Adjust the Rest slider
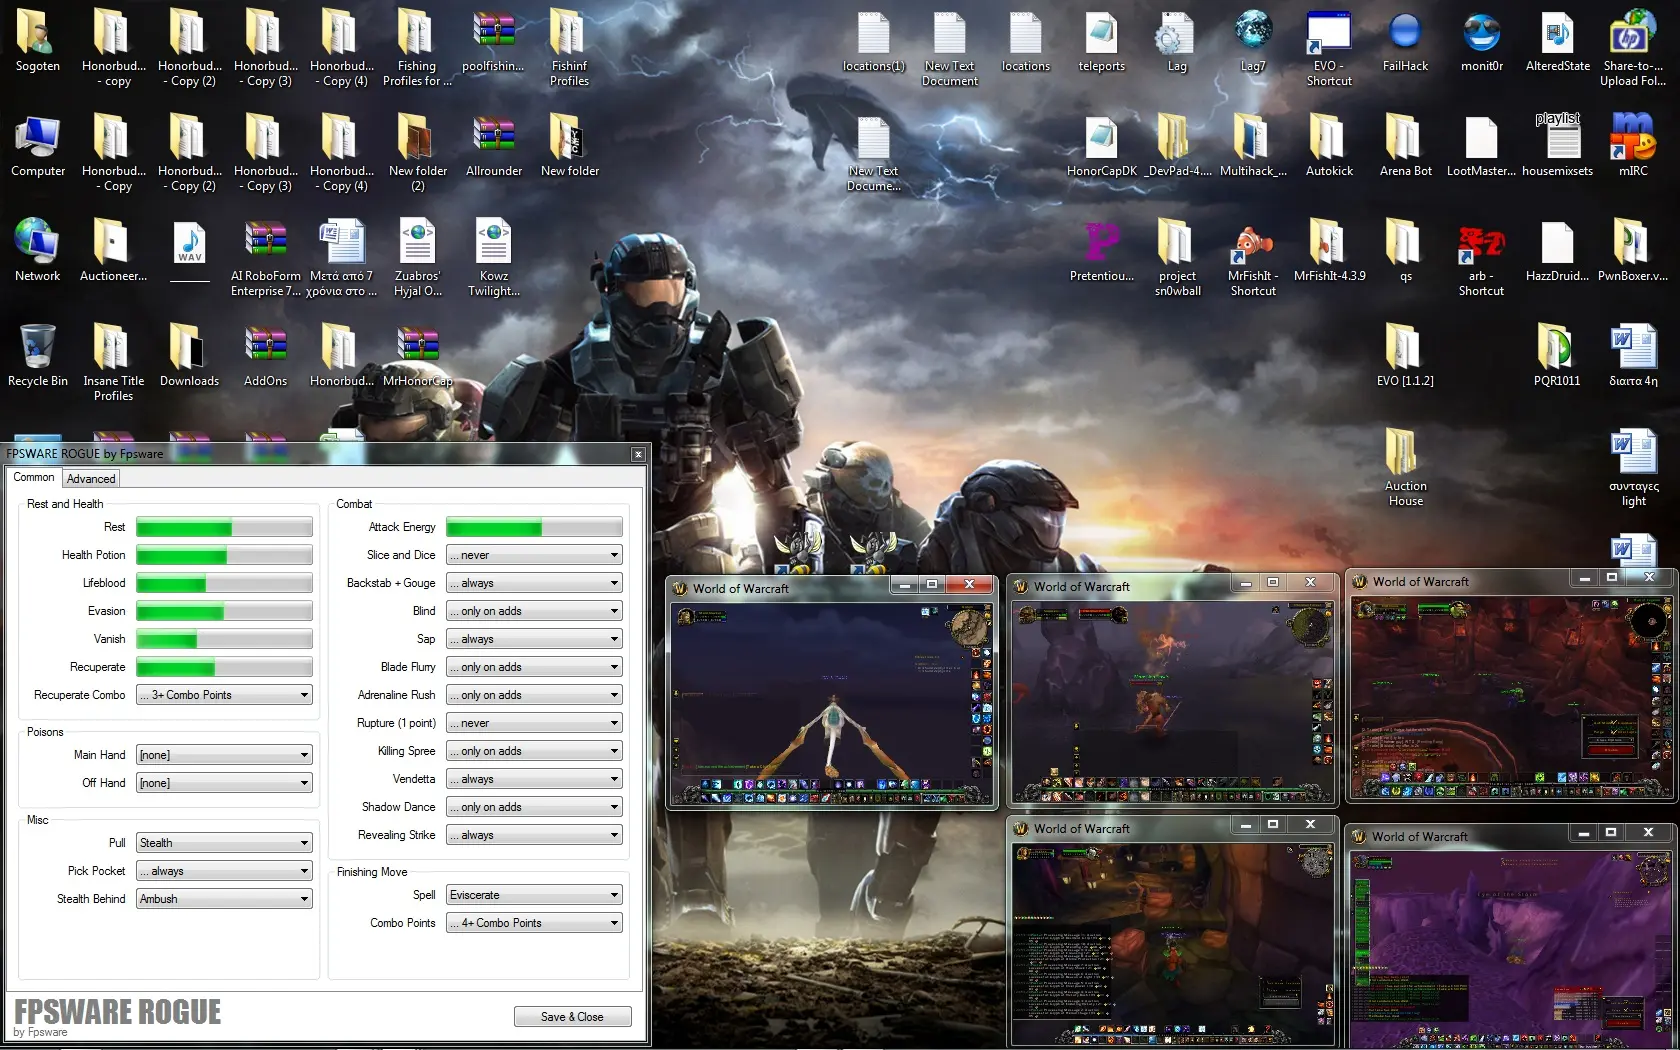This screenshot has width=1680, height=1050. (224, 527)
